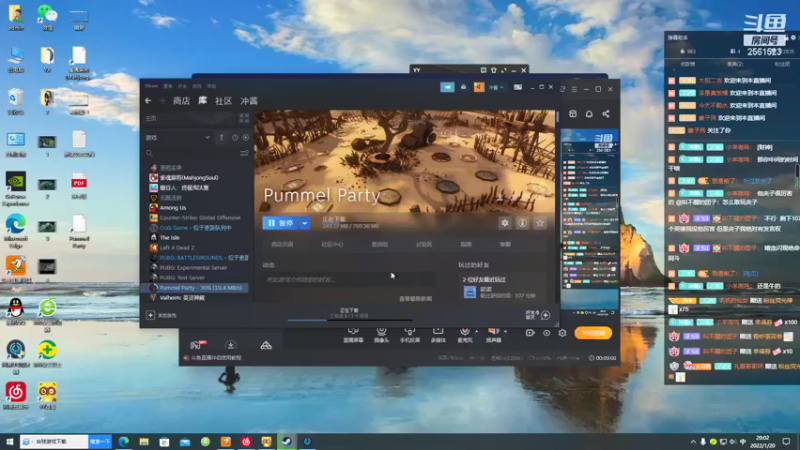Toggle the preview eye icon in the streaming tool

(546, 333)
